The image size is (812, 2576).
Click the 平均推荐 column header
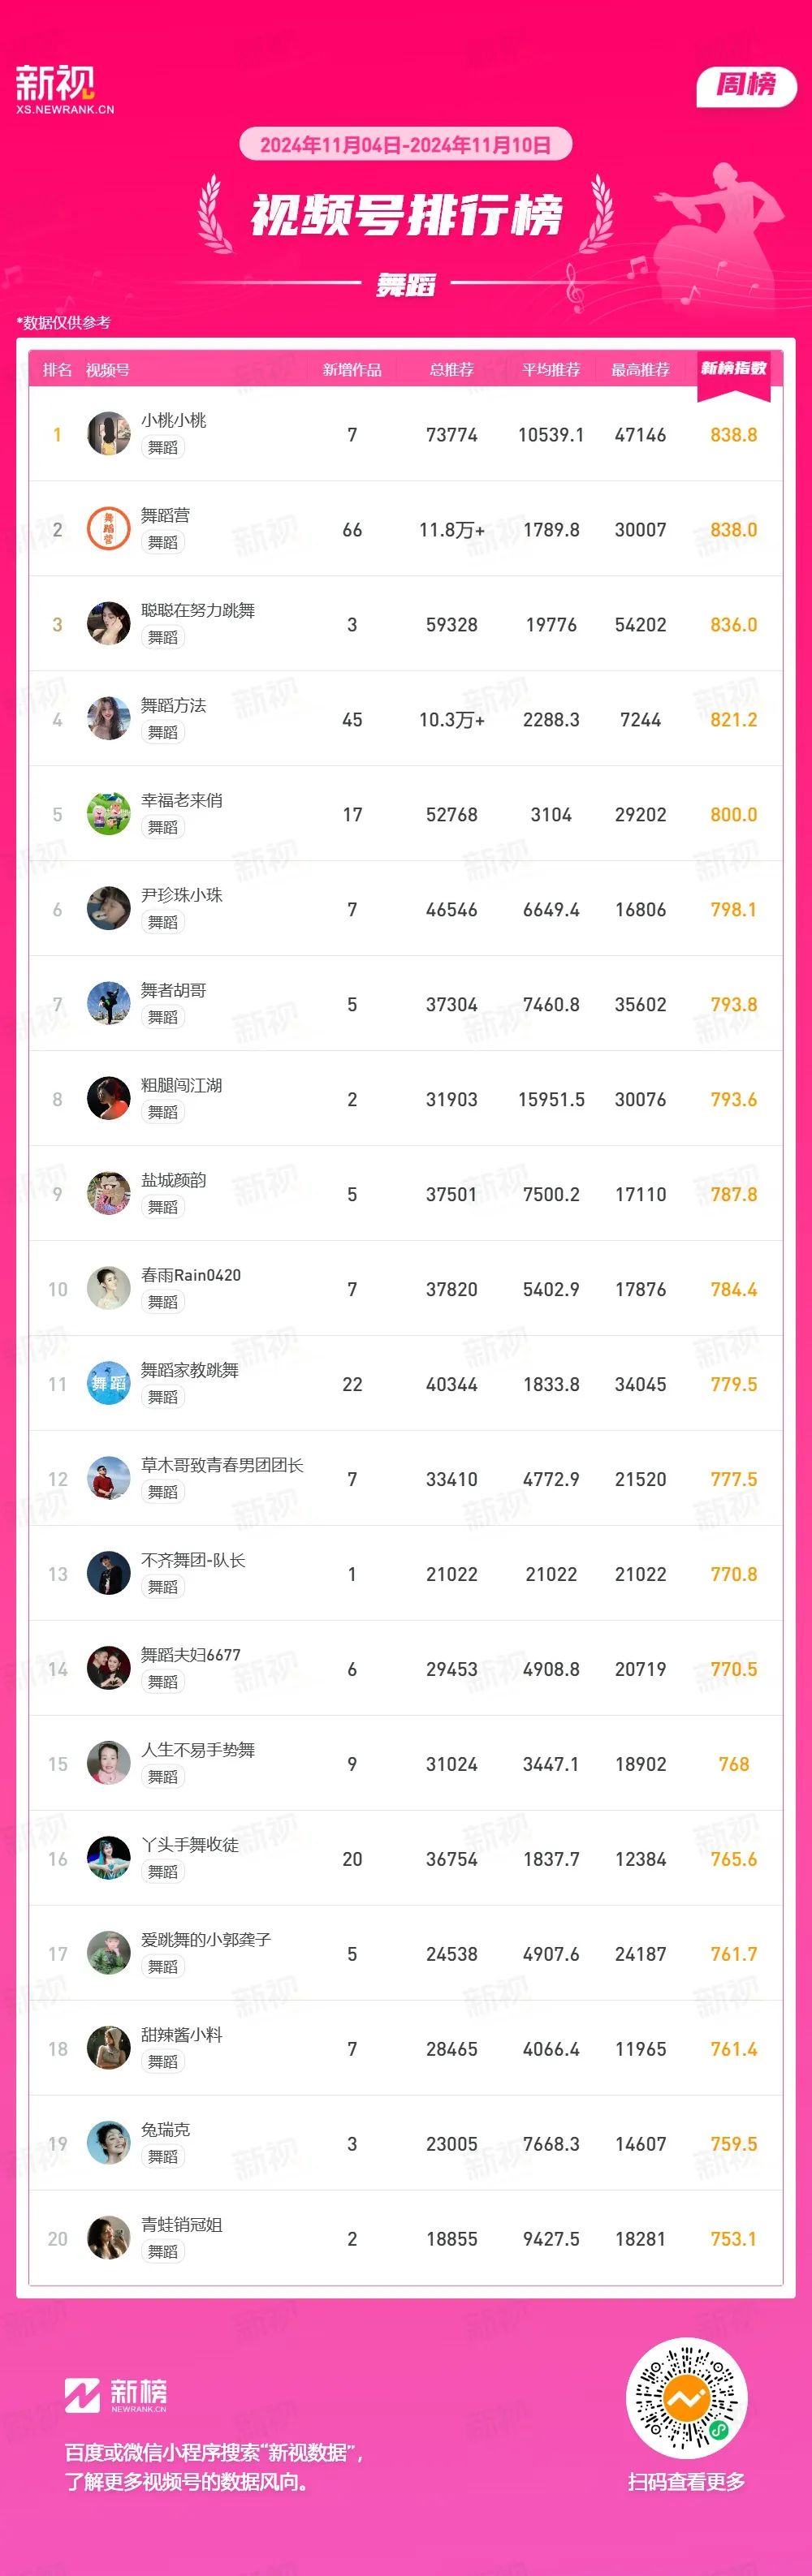coord(551,370)
